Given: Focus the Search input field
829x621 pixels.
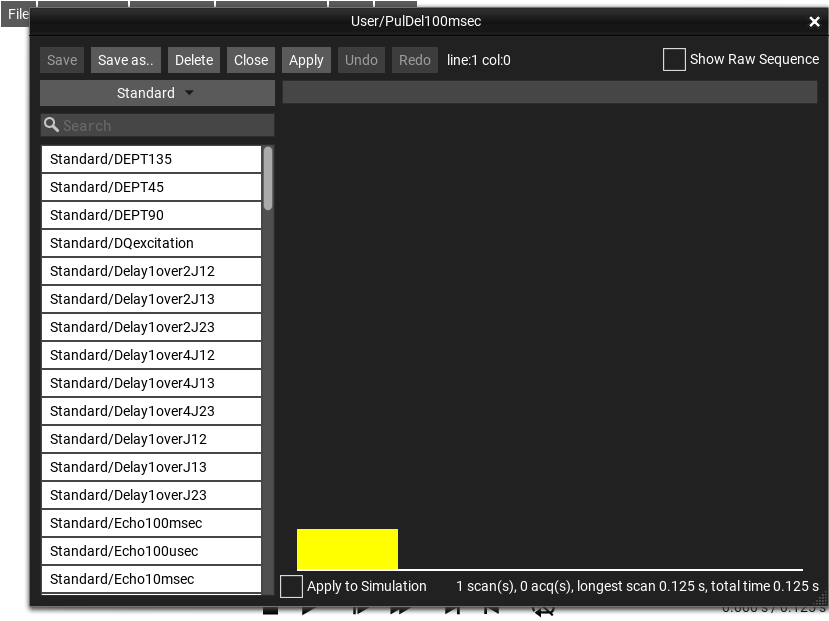Looking at the screenshot, I should [165, 125].
